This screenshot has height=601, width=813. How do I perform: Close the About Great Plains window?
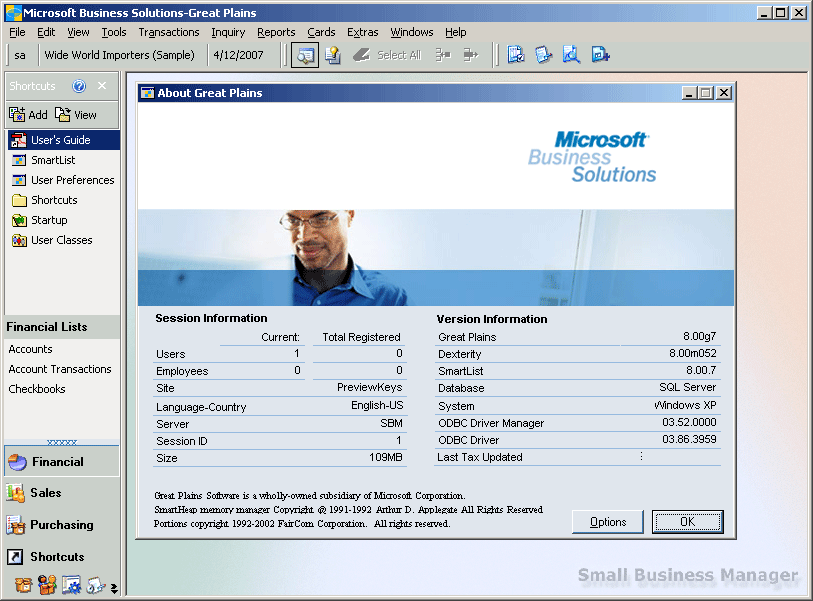pyautogui.click(x=724, y=93)
